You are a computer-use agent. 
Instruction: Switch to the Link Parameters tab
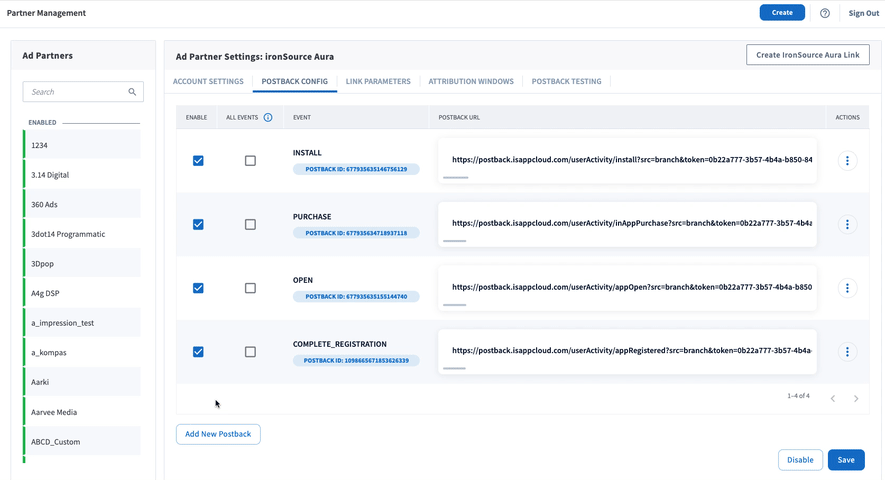[378, 81]
